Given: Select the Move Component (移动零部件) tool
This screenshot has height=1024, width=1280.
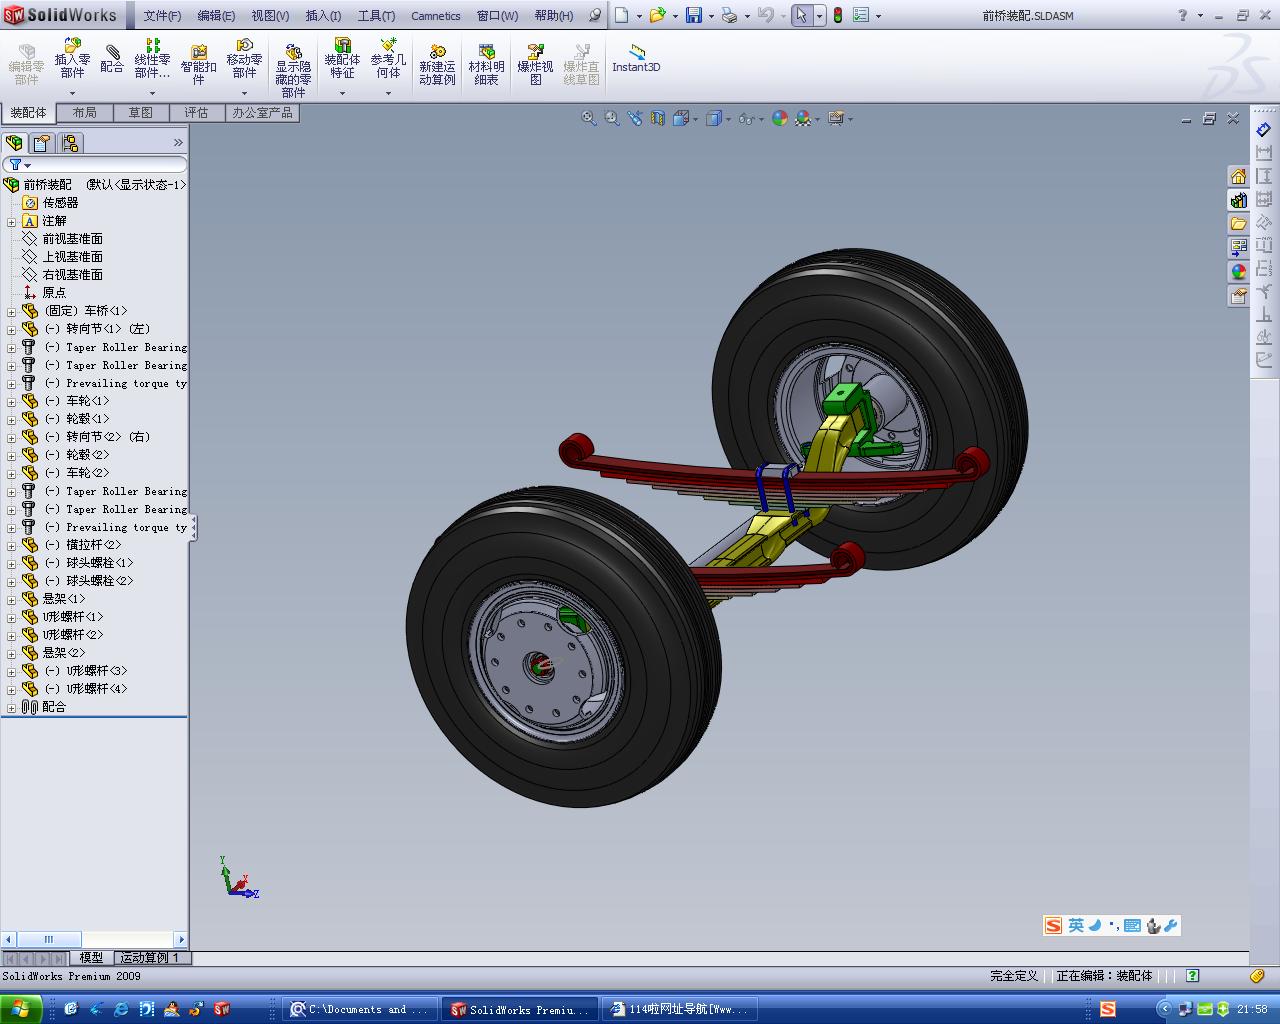Looking at the screenshot, I should pos(244,60).
